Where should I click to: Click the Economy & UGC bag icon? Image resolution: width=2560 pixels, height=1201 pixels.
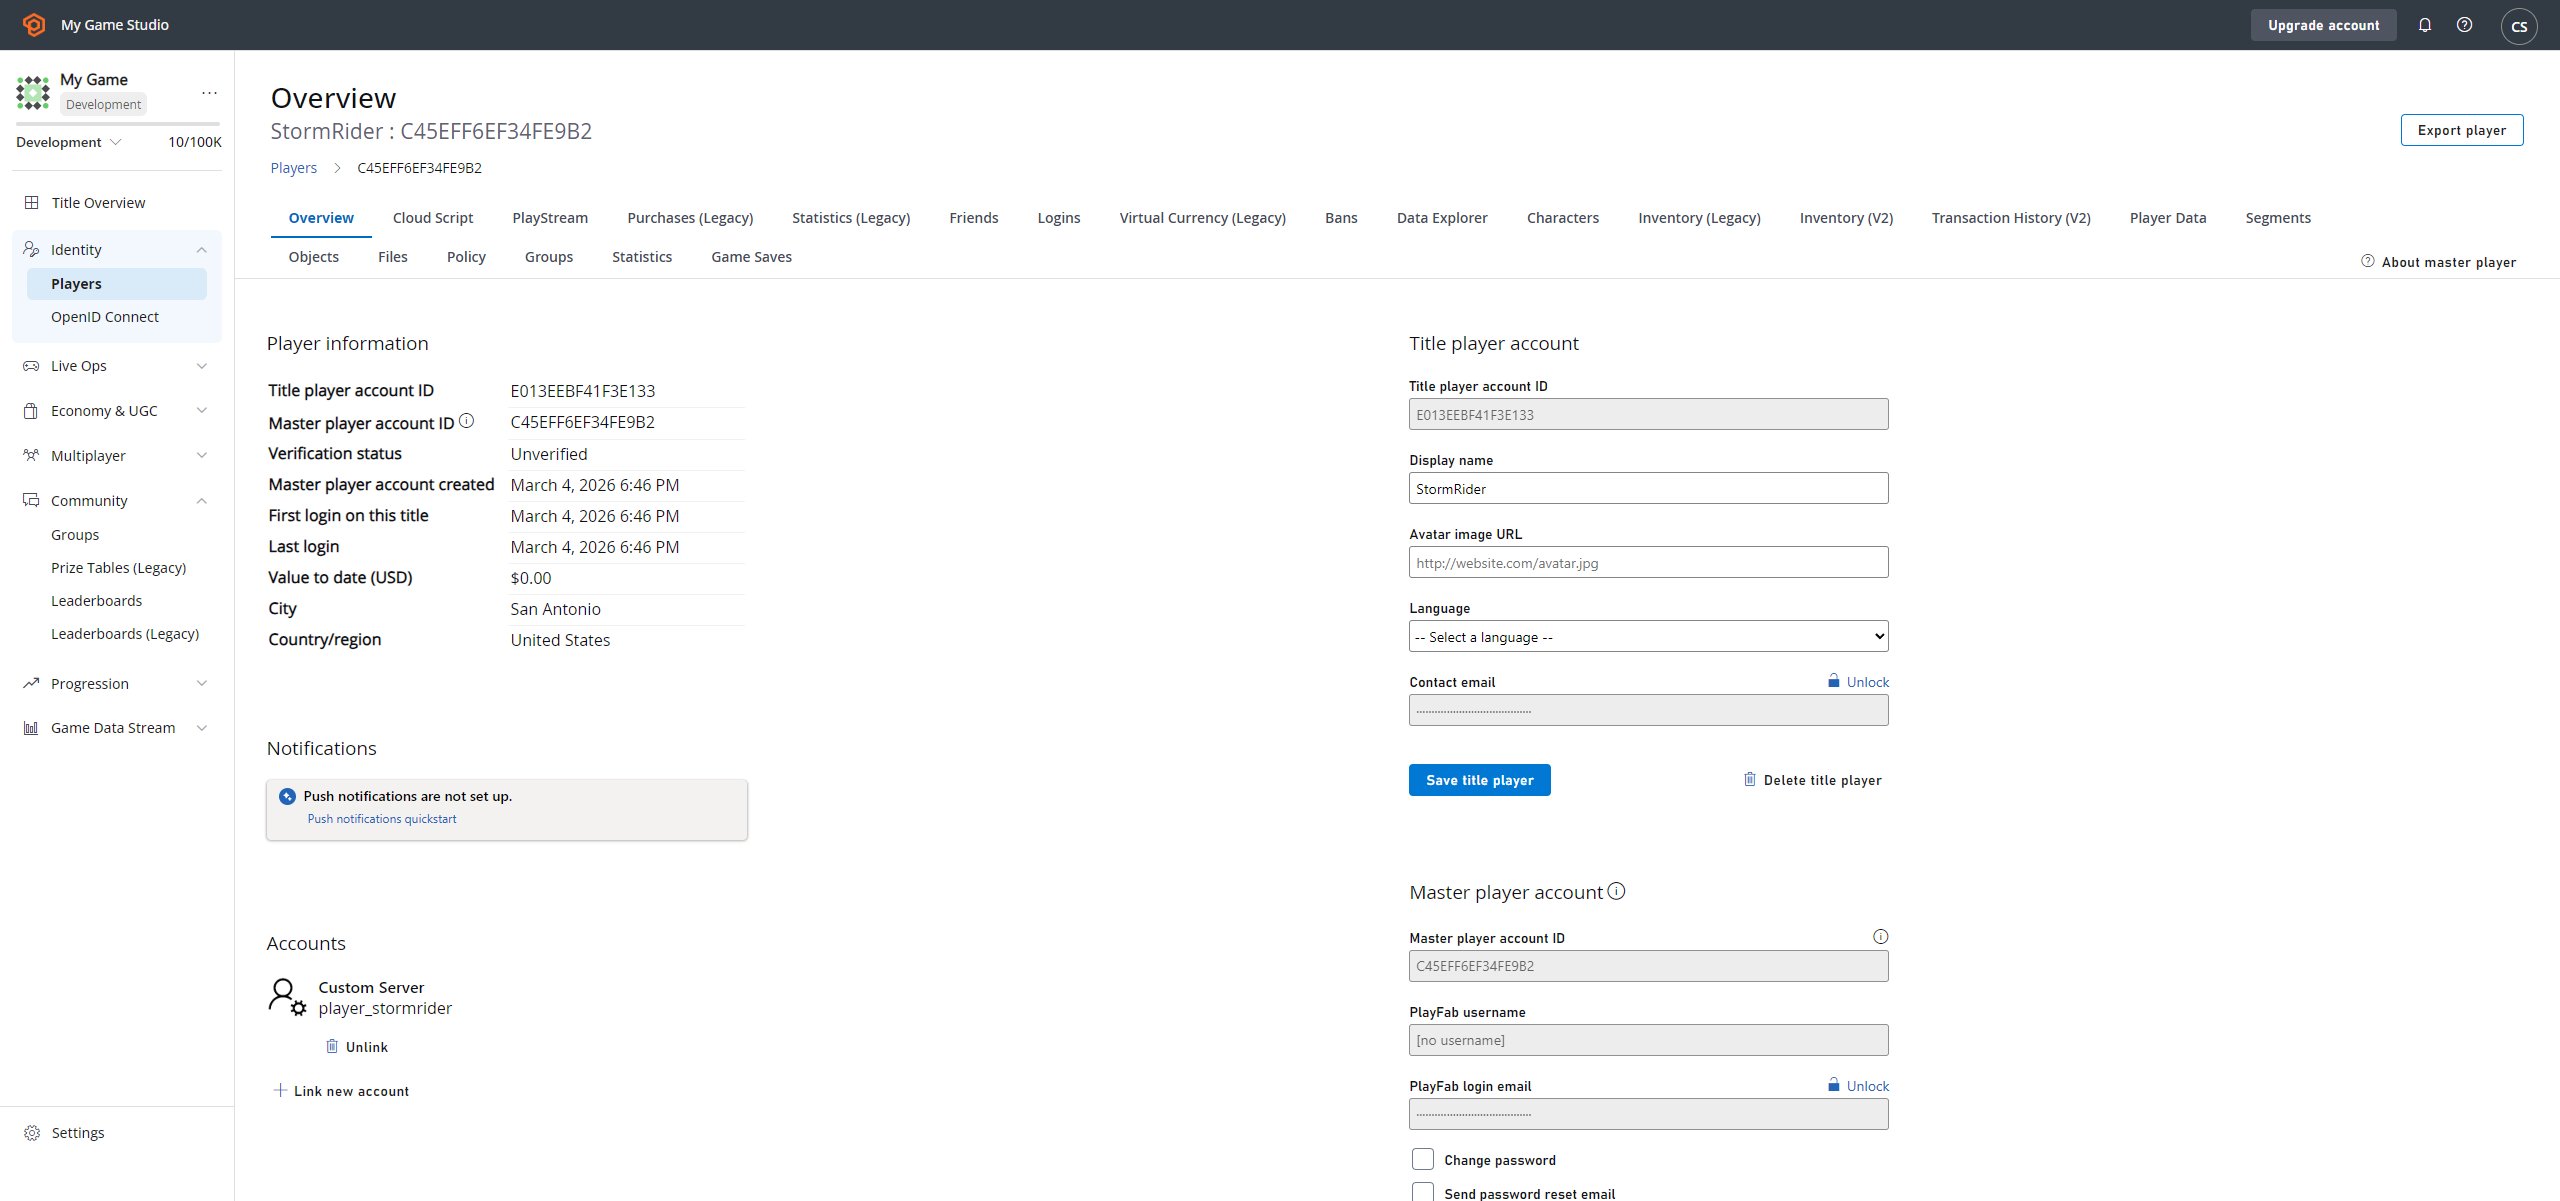tap(32, 411)
